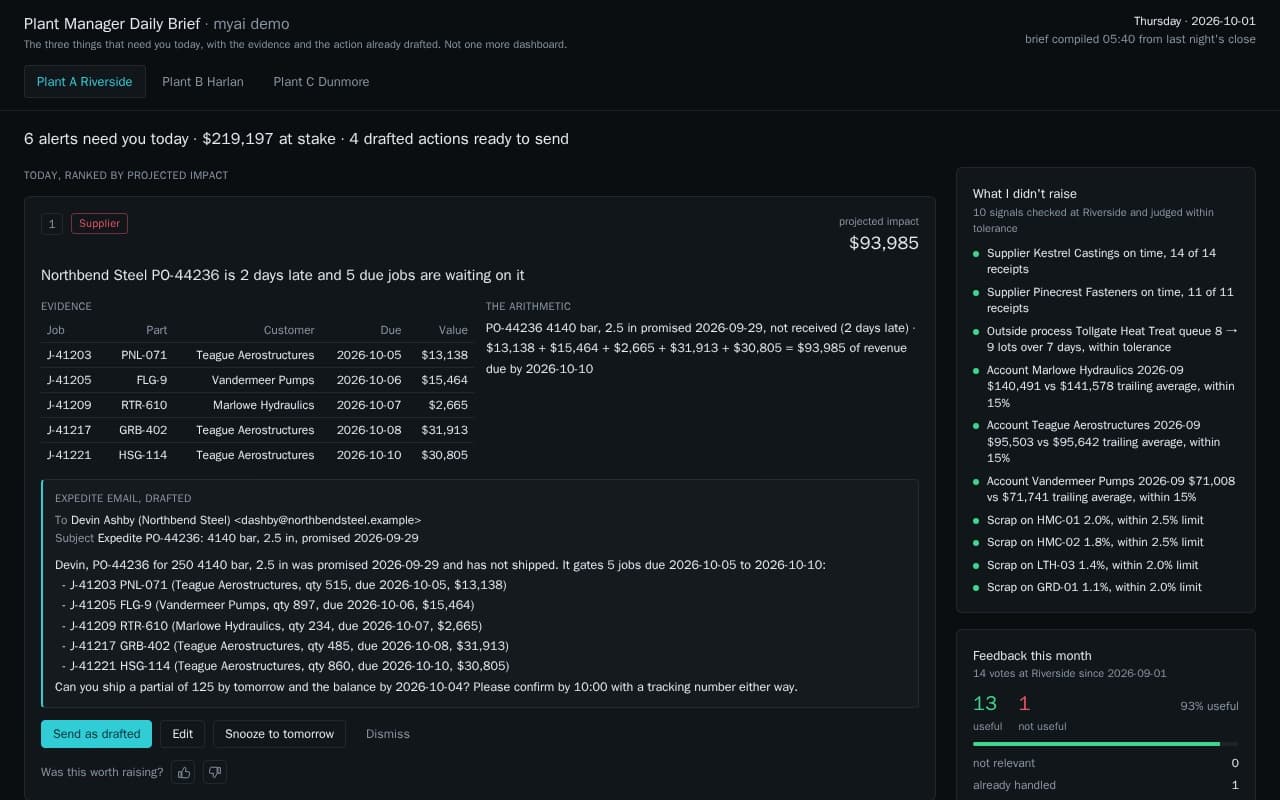The height and width of the screenshot is (800, 1280).
Task: Click the $31,913 value cell
Action: coord(445,430)
